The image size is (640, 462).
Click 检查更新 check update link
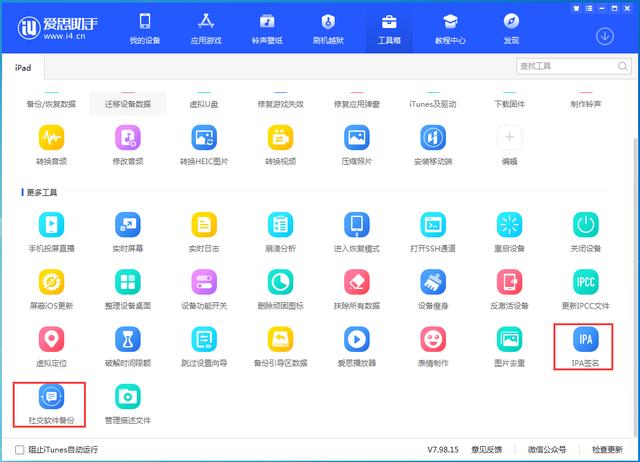(x=607, y=450)
